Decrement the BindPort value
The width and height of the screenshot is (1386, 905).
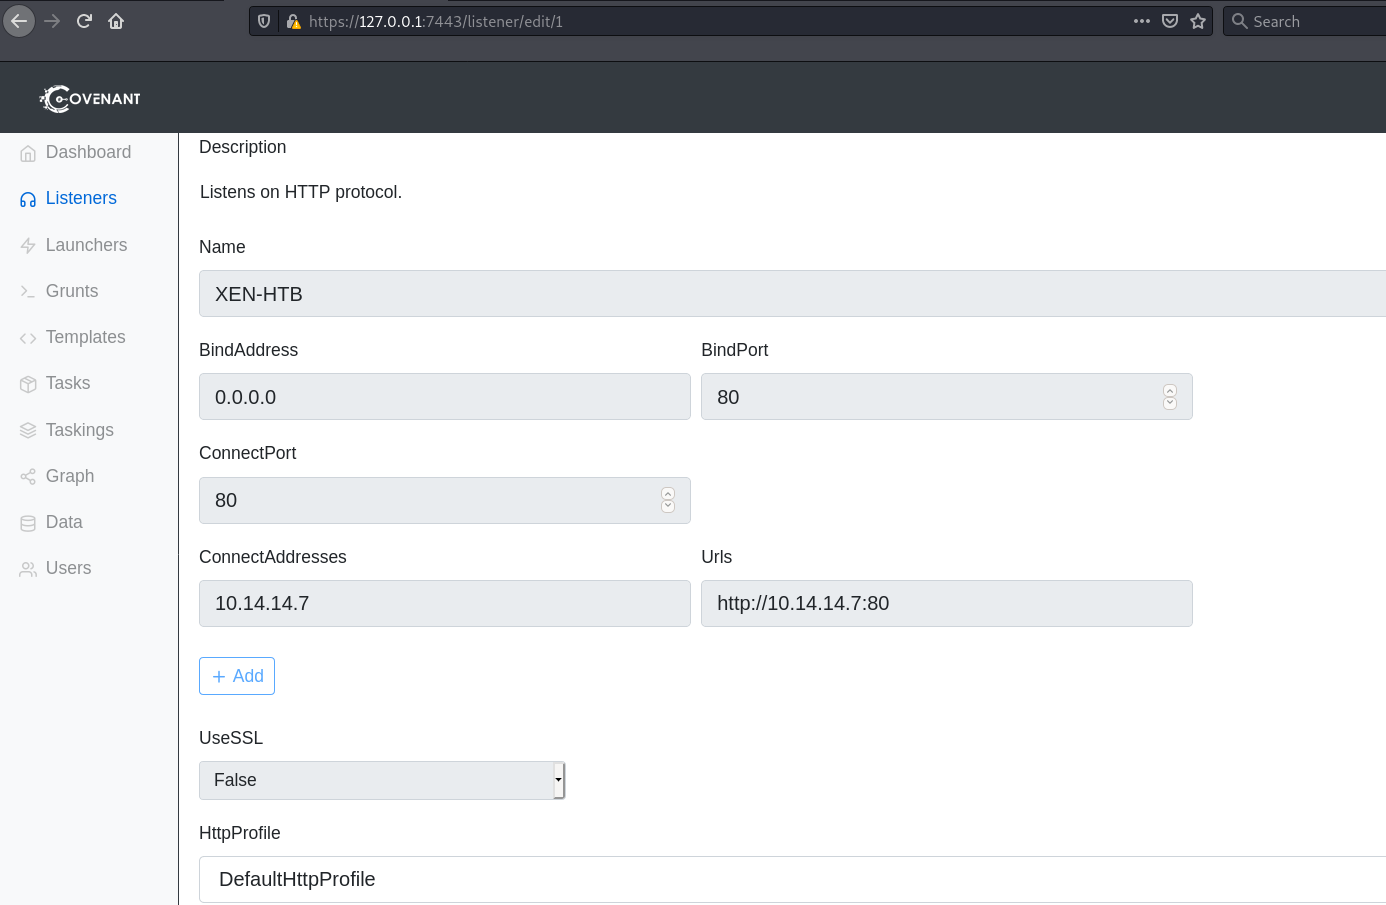click(x=1170, y=403)
